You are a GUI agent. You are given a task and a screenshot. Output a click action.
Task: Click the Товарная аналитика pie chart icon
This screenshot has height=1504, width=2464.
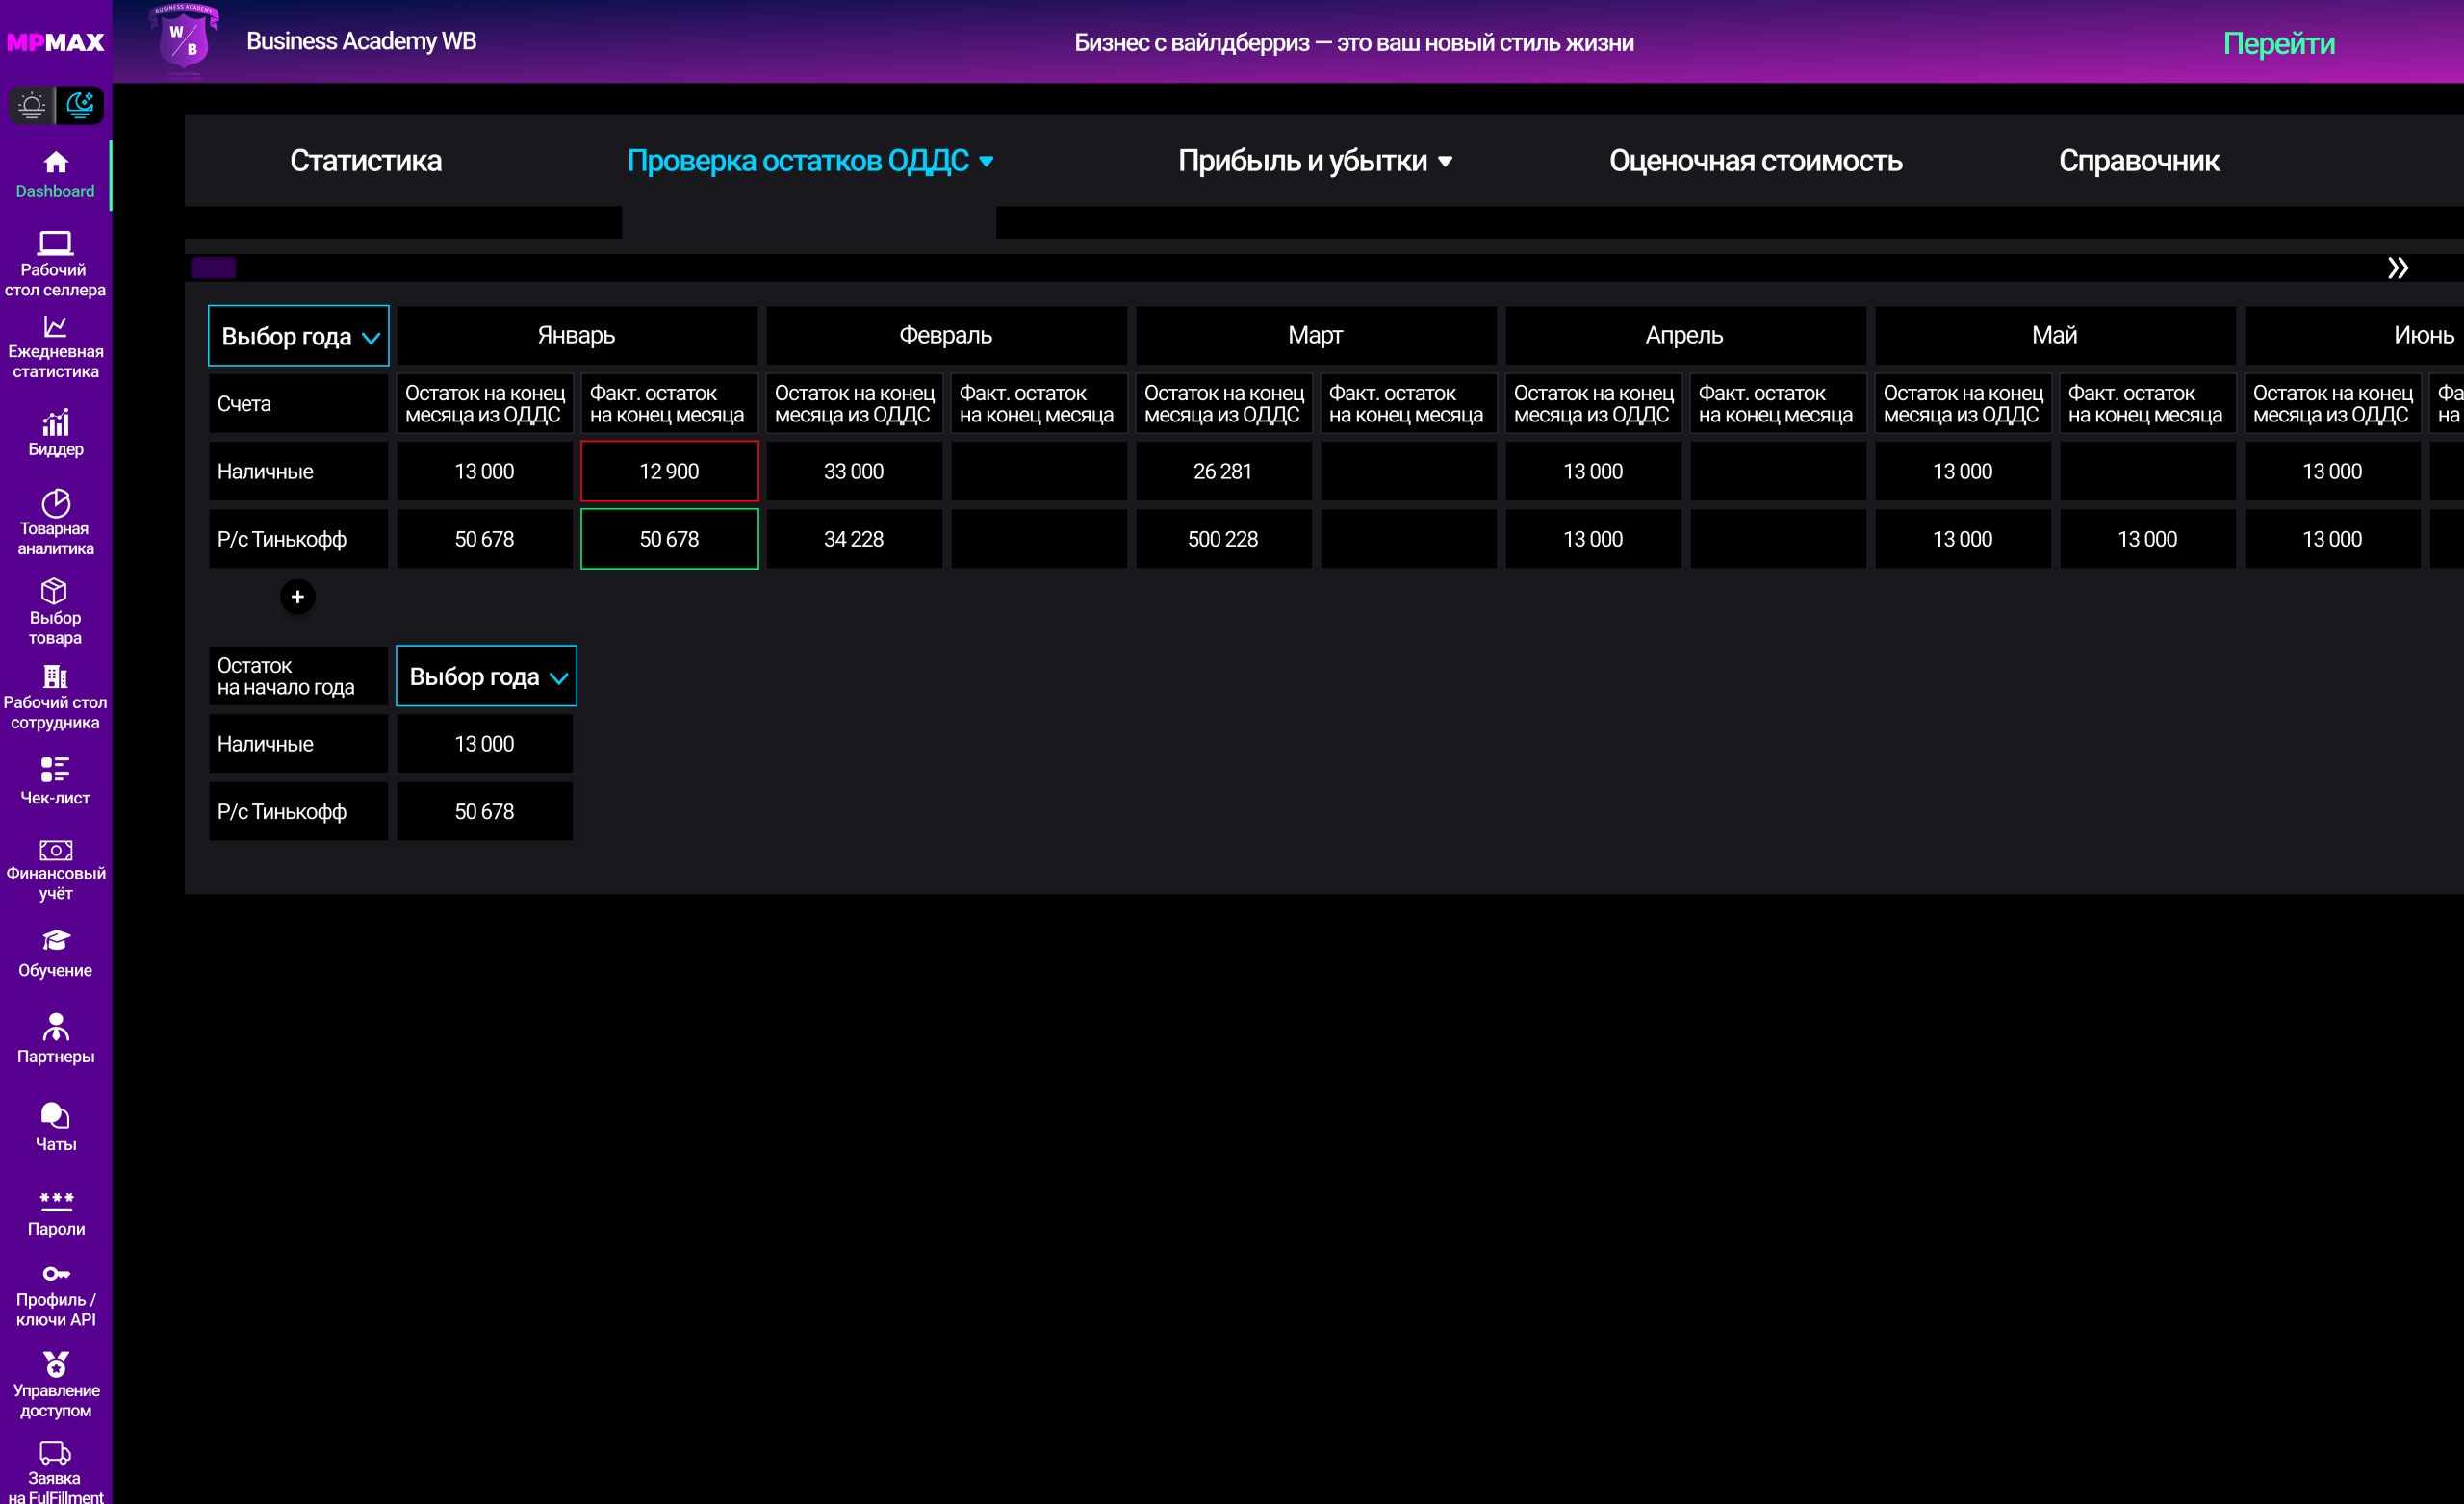[x=55, y=503]
